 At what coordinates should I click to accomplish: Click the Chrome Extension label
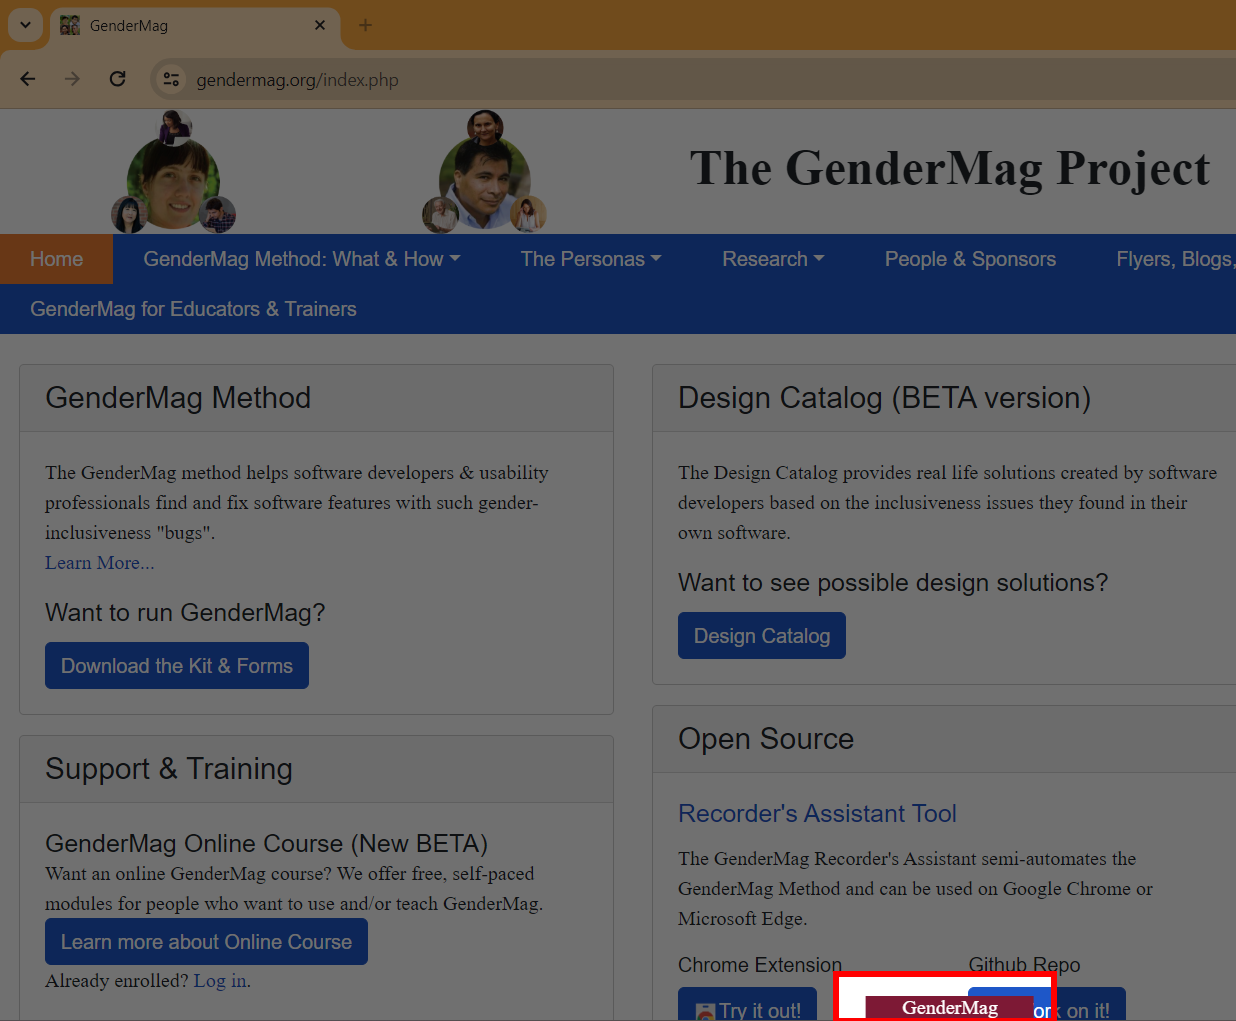pos(760,965)
